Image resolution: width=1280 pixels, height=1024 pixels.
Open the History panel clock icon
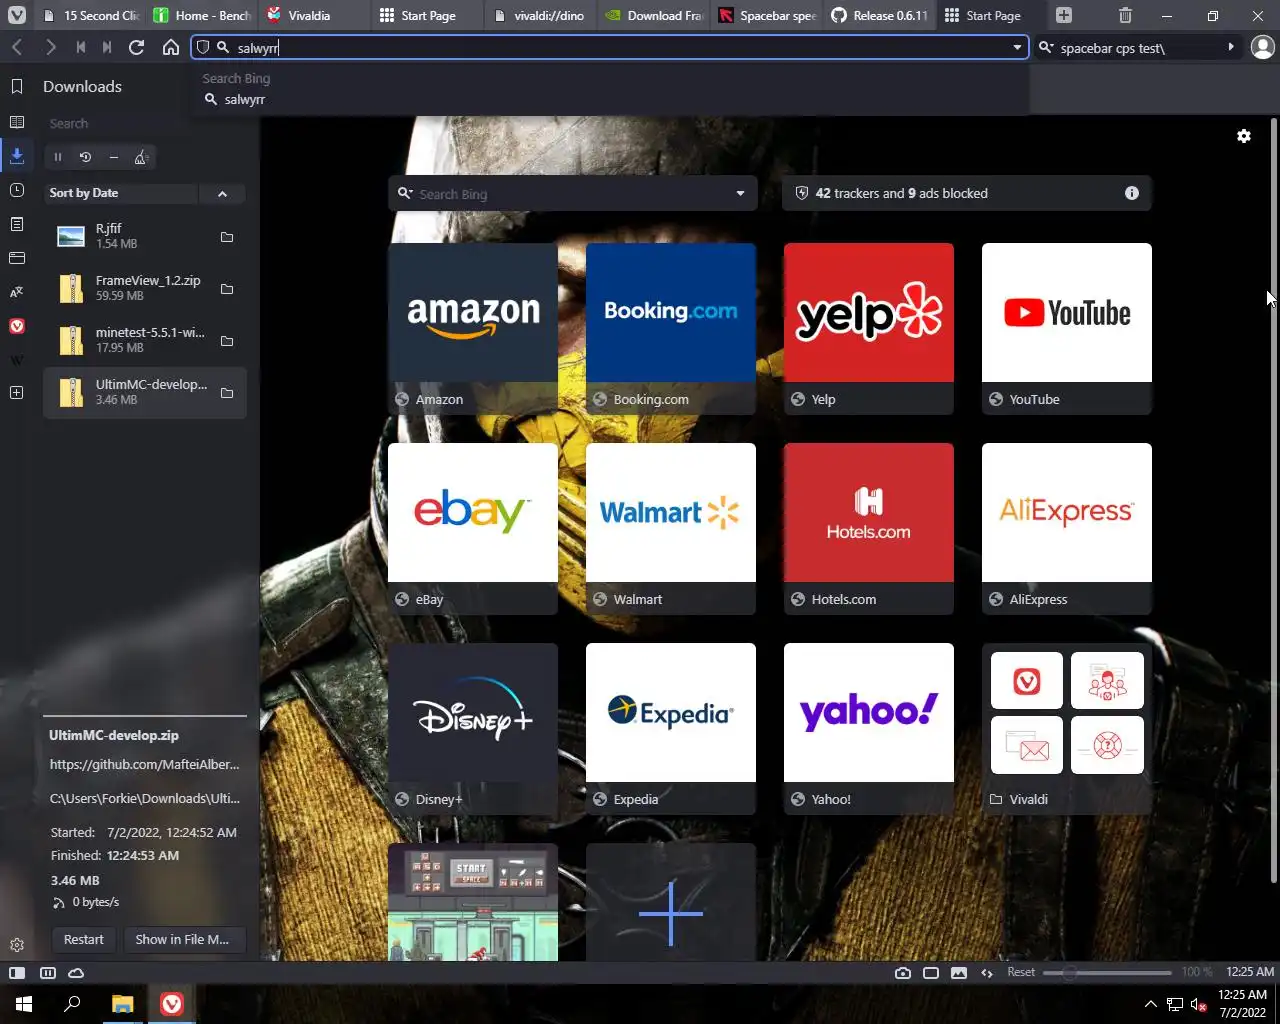point(17,190)
